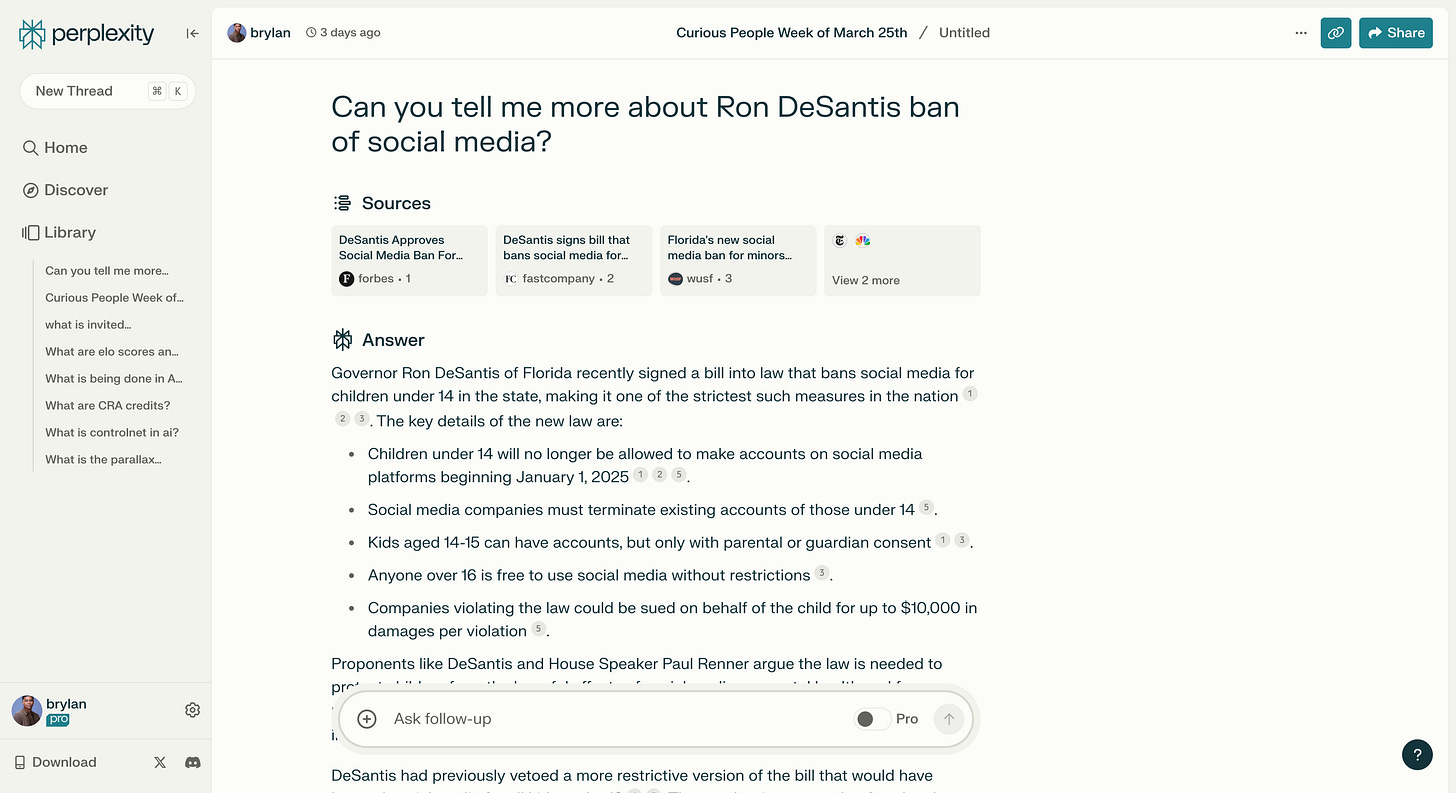Open the wusf source card
The width and height of the screenshot is (1456, 793).
(738, 260)
